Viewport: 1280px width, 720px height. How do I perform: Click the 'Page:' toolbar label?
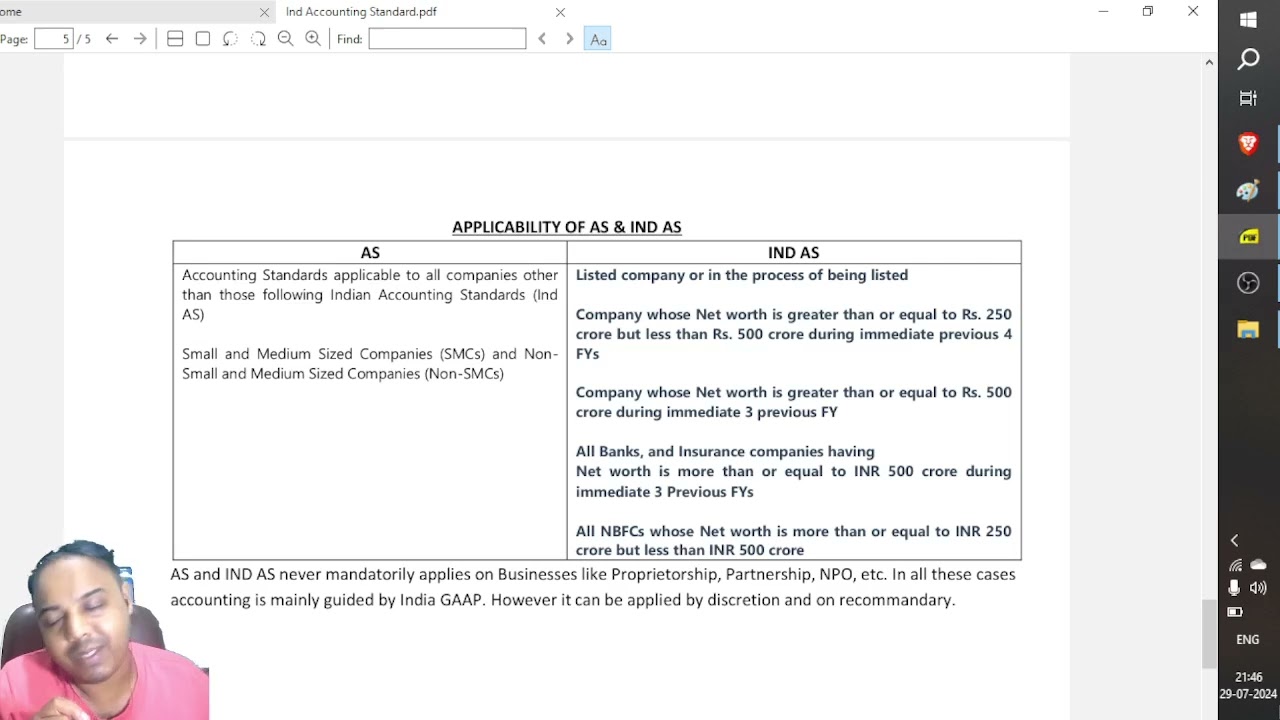tap(14, 39)
